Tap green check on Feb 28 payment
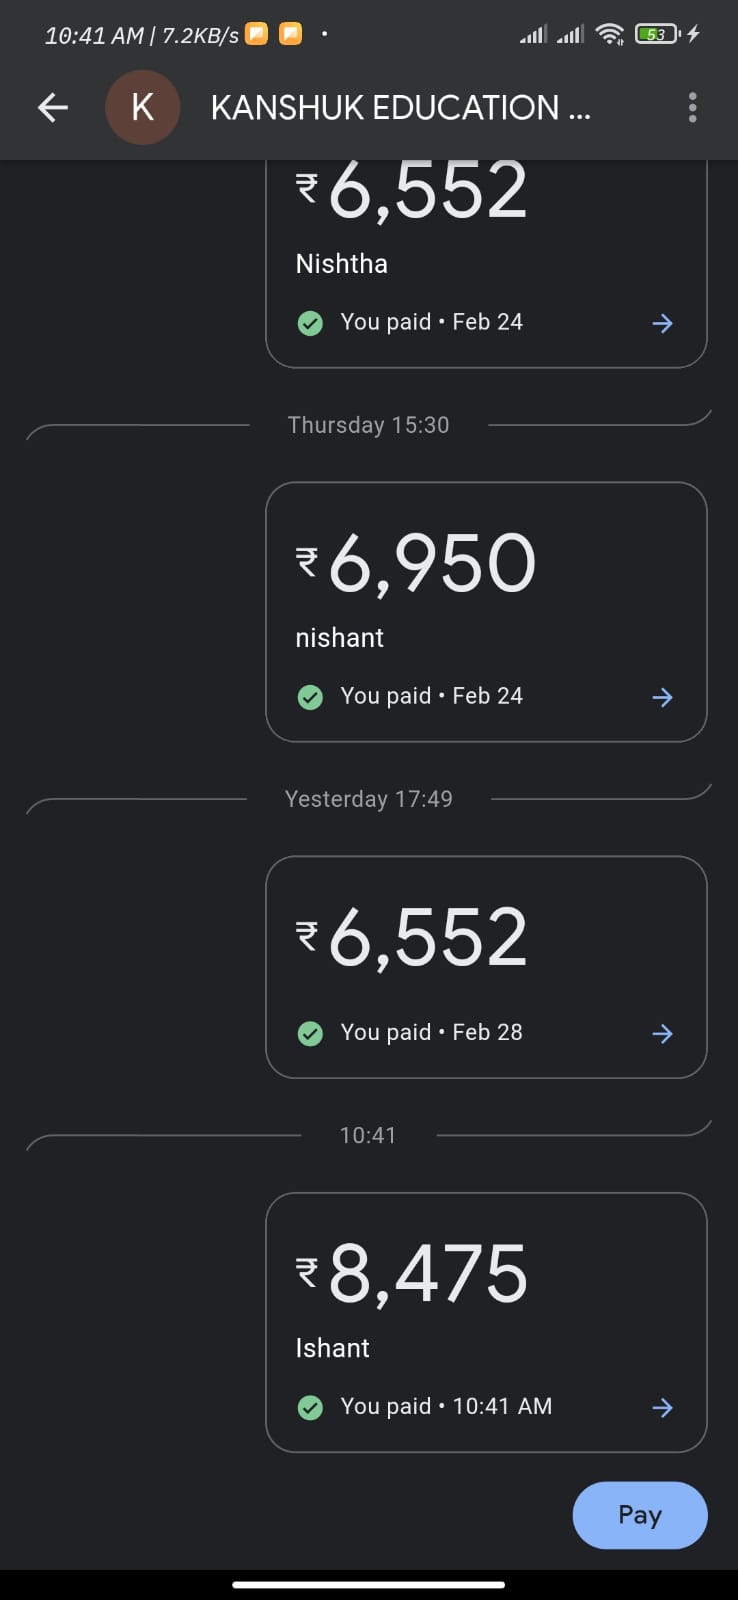Image resolution: width=738 pixels, height=1600 pixels. 310,1033
